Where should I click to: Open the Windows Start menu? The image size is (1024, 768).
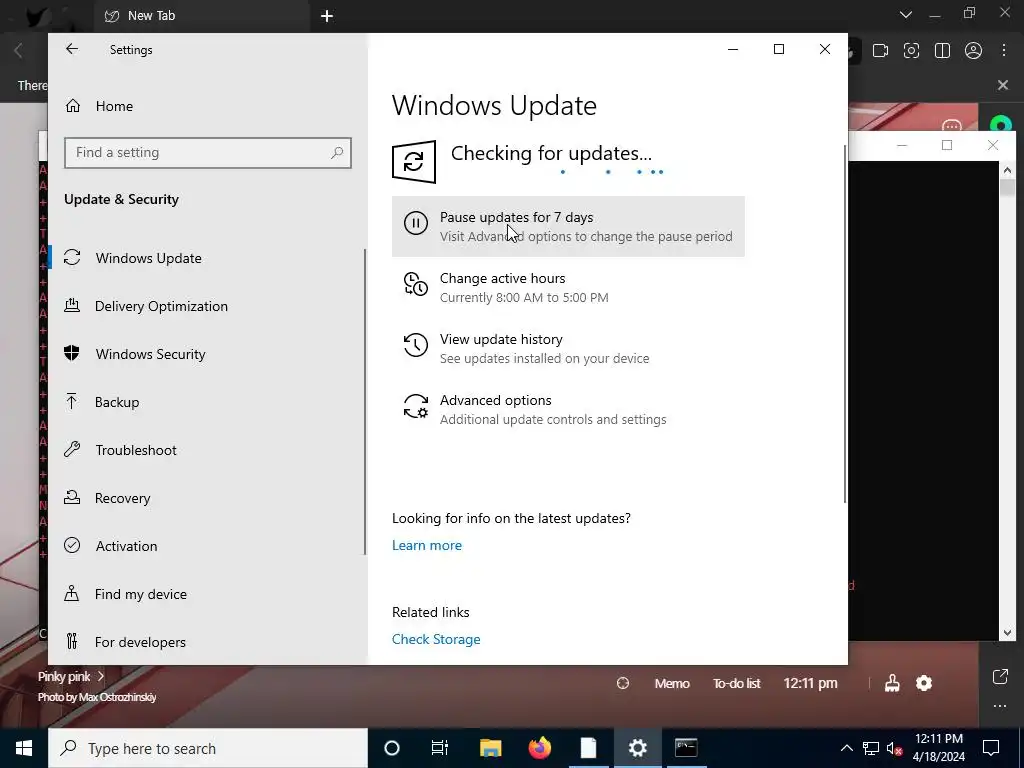click(x=24, y=748)
